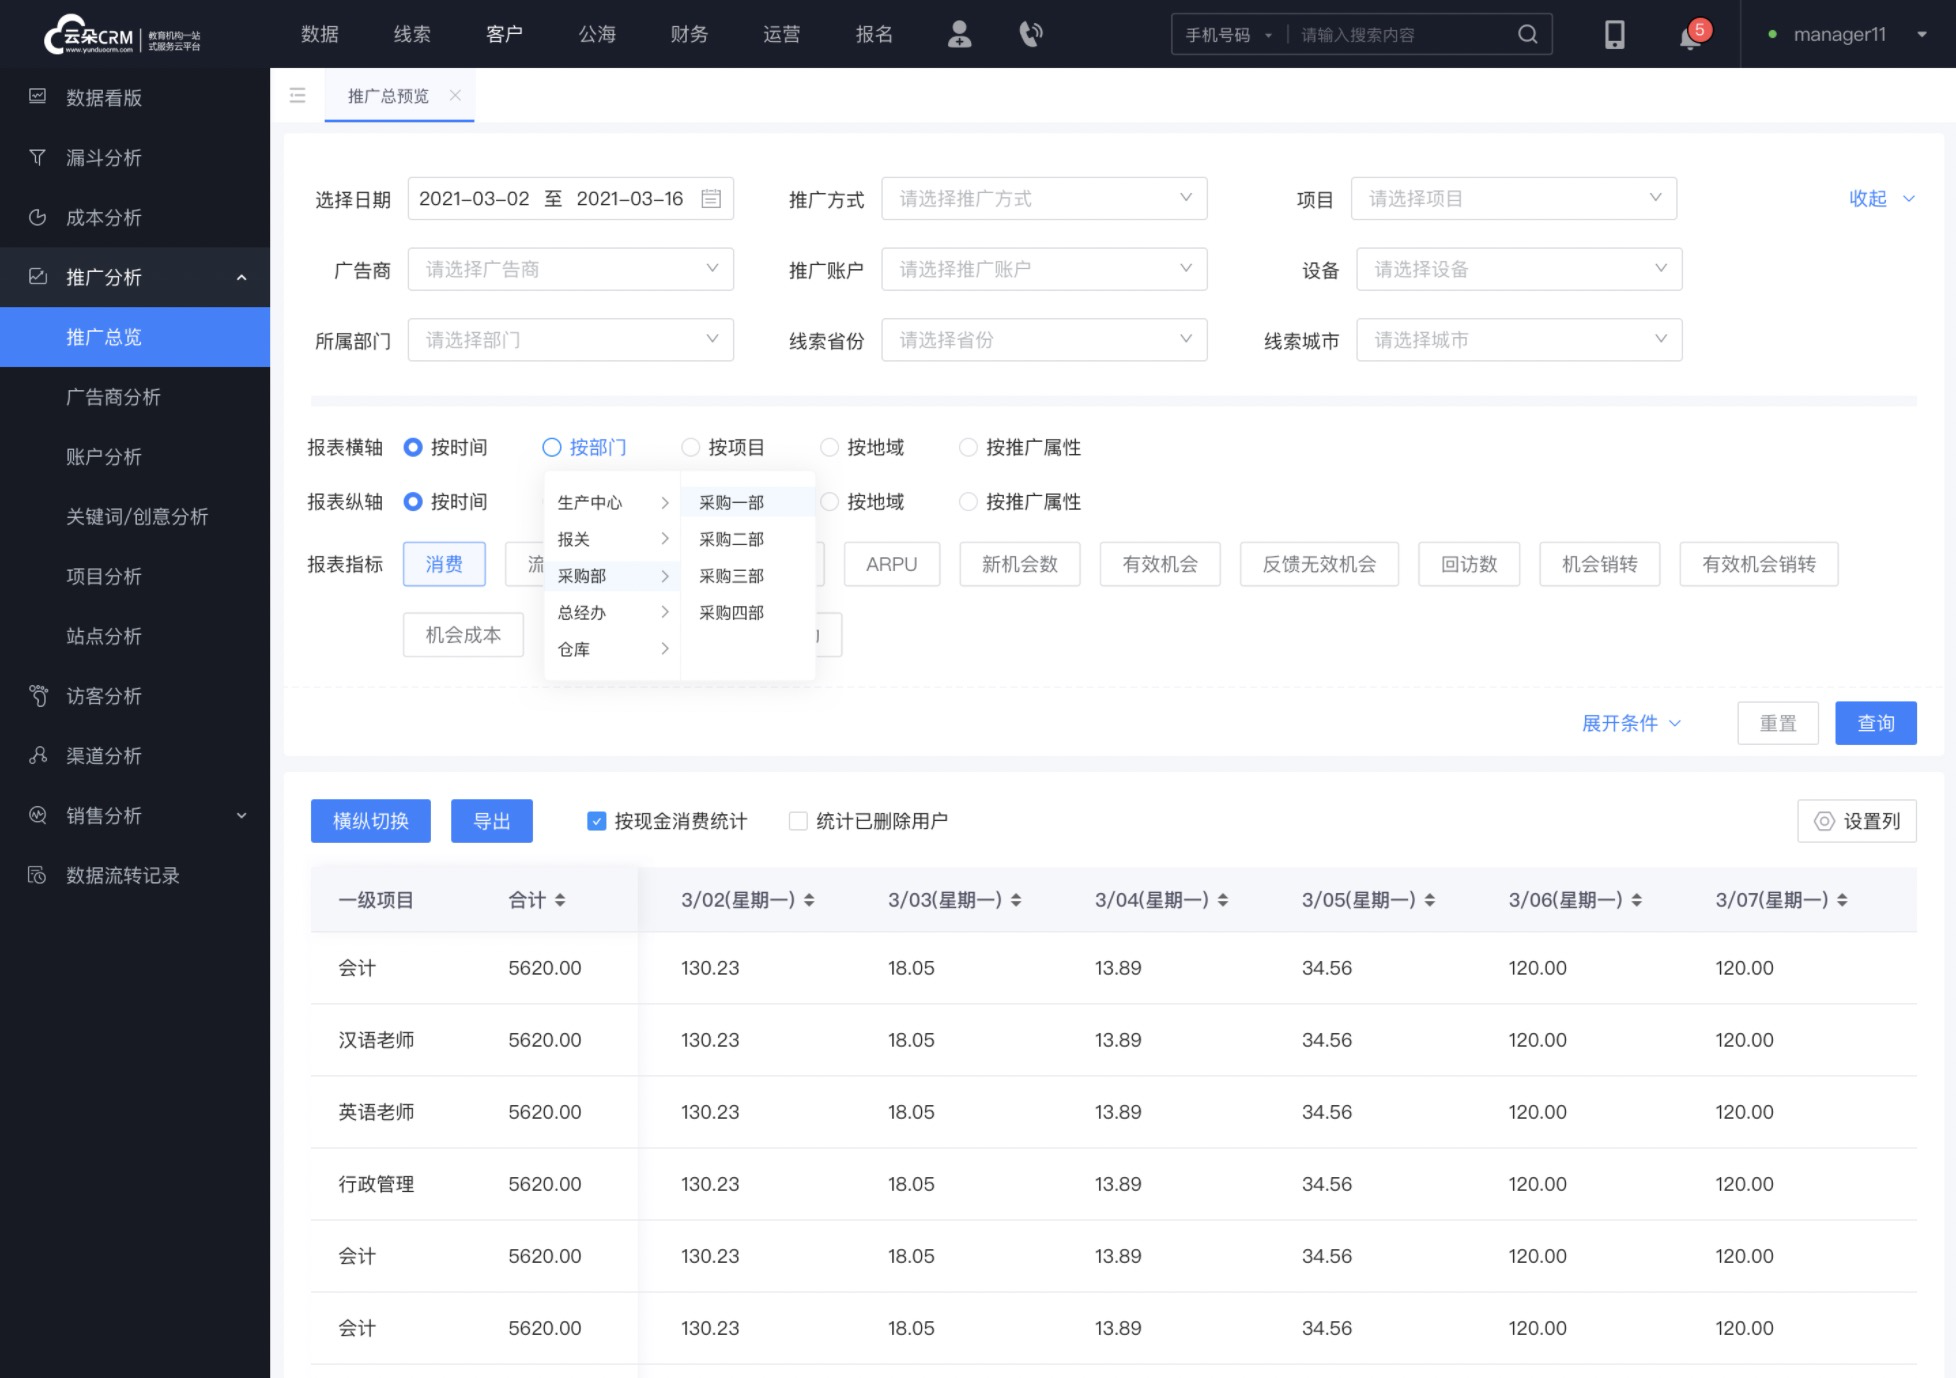1956x1378 pixels.
Task: Click 推广分析 menu item in sidebar
Action: (134, 277)
